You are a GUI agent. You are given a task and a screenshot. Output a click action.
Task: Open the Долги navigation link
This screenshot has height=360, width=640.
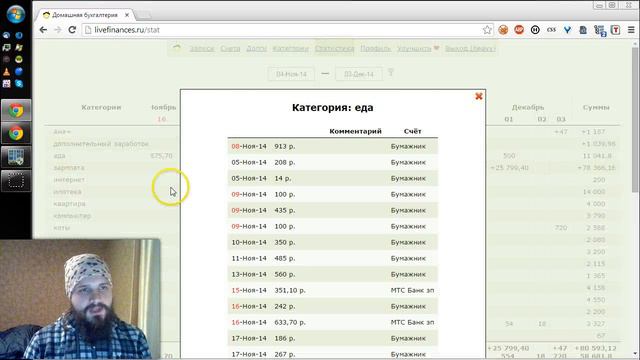click(256, 49)
